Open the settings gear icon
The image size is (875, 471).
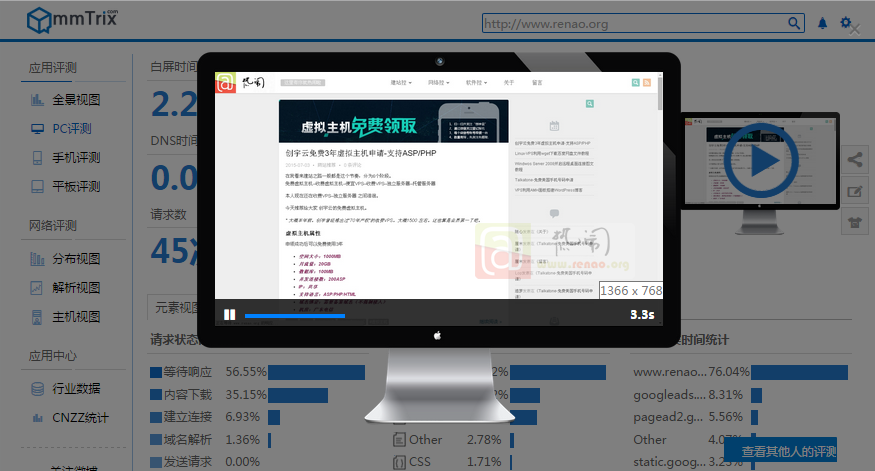coord(845,22)
